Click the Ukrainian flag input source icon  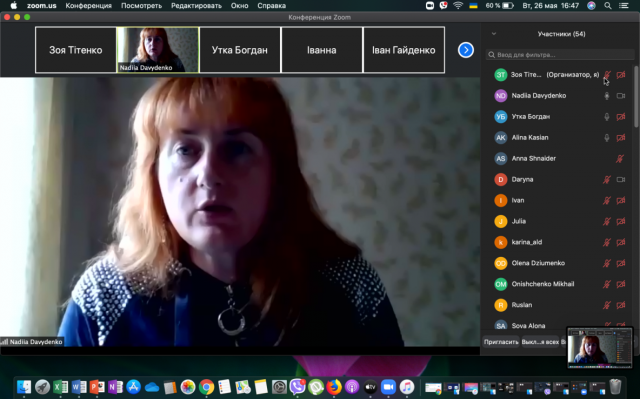(473, 6)
